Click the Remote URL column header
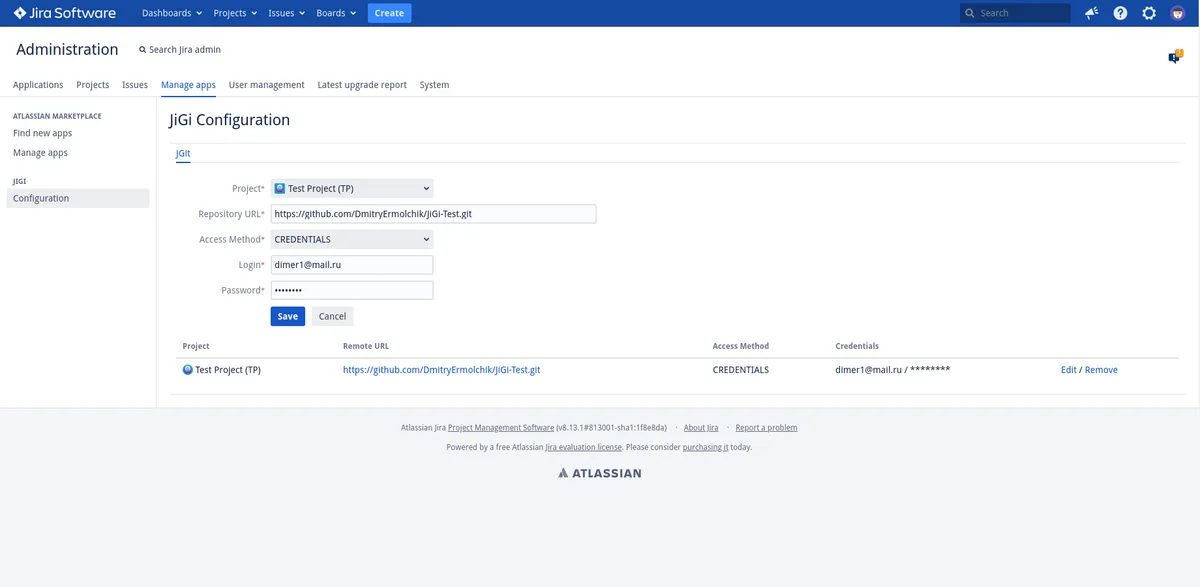The width and height of the screenshot is (1200, 587). (366, 346)
